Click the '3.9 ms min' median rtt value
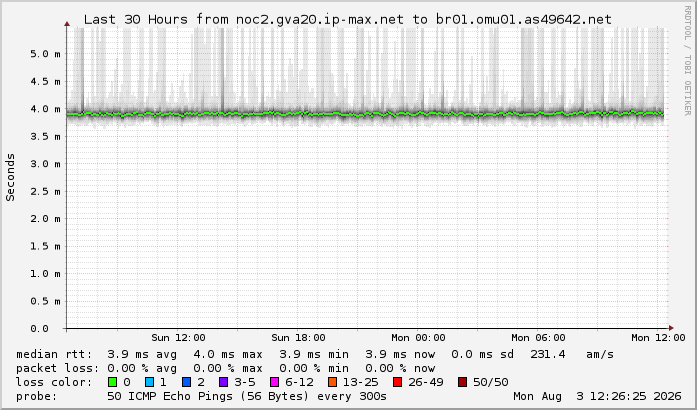This screenshot has width=697, height=410. (314, 354)
